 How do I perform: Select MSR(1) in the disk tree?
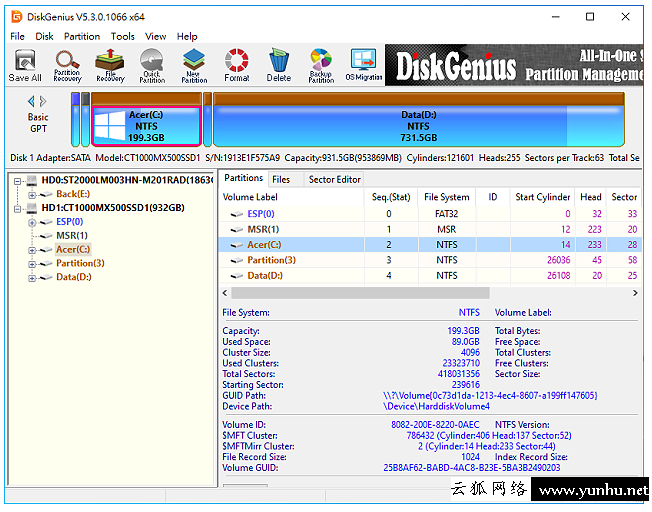(72, 236)
